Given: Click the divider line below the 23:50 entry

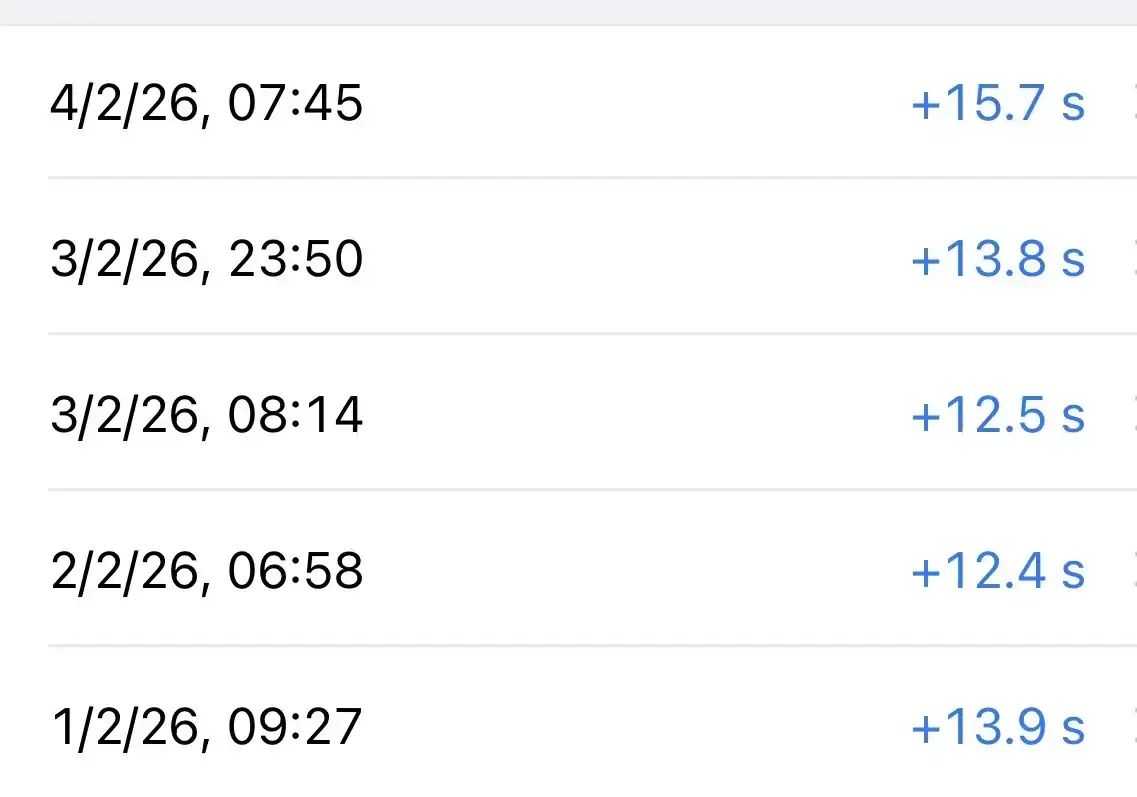Looking at the screenshot, I should 590,333.
